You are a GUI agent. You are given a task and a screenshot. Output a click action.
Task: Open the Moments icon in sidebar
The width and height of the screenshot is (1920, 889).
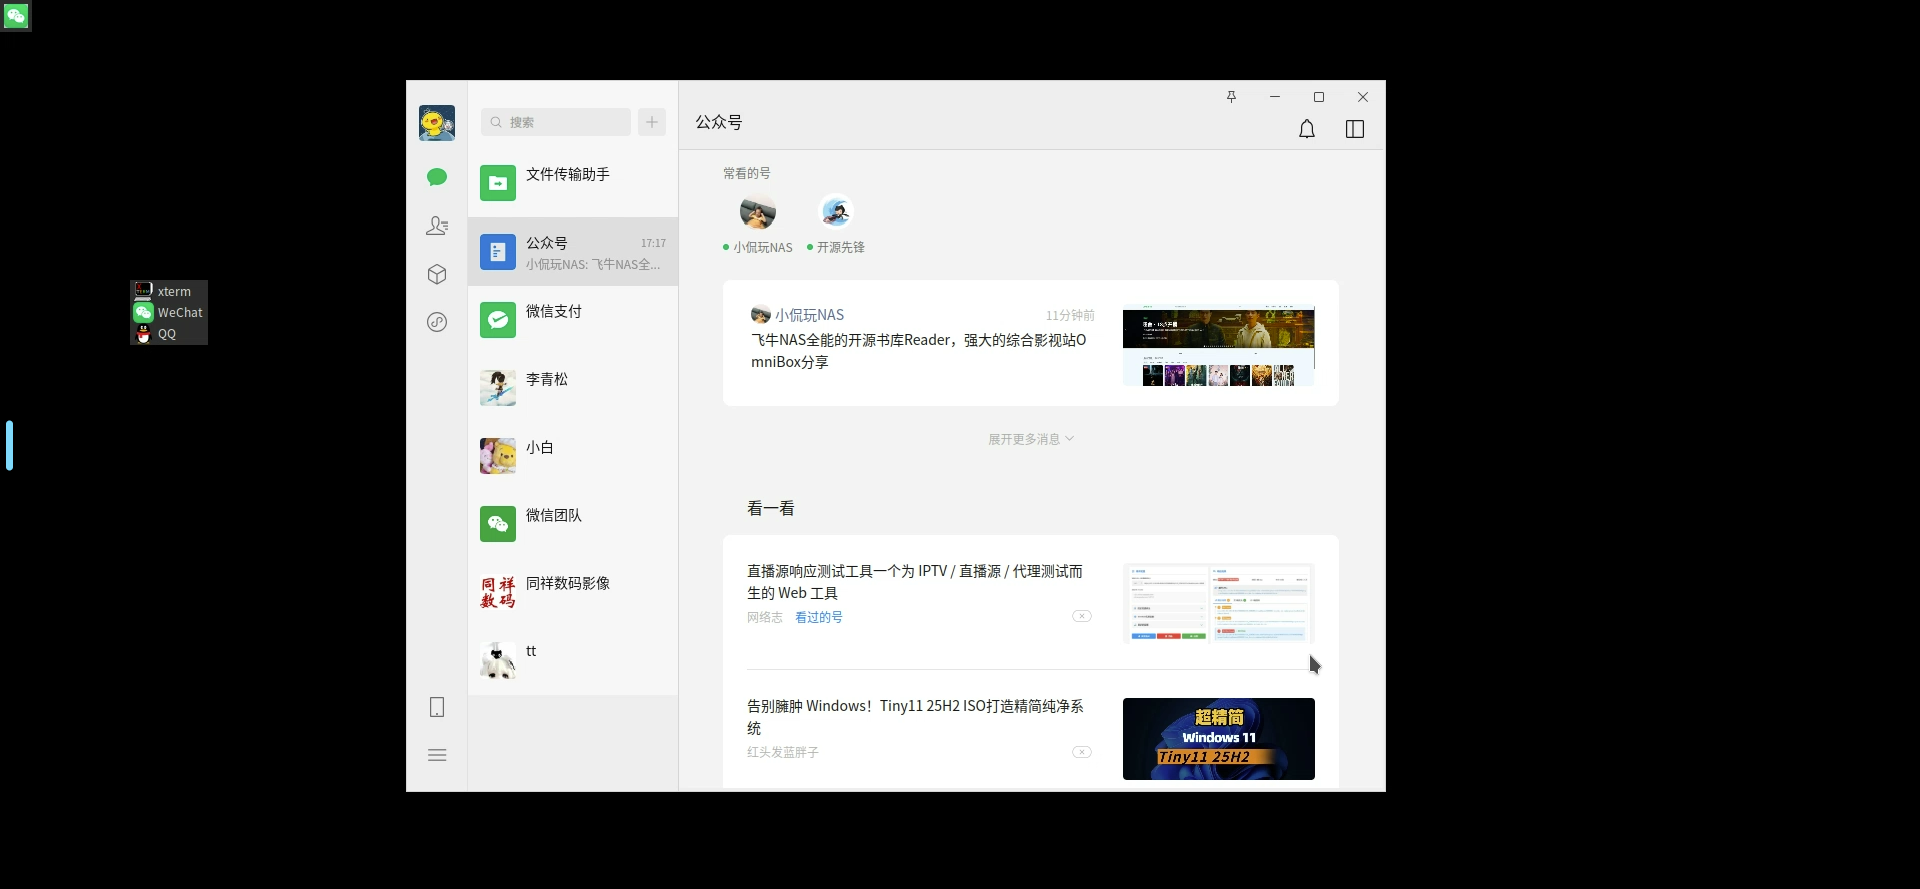point(437,322)
